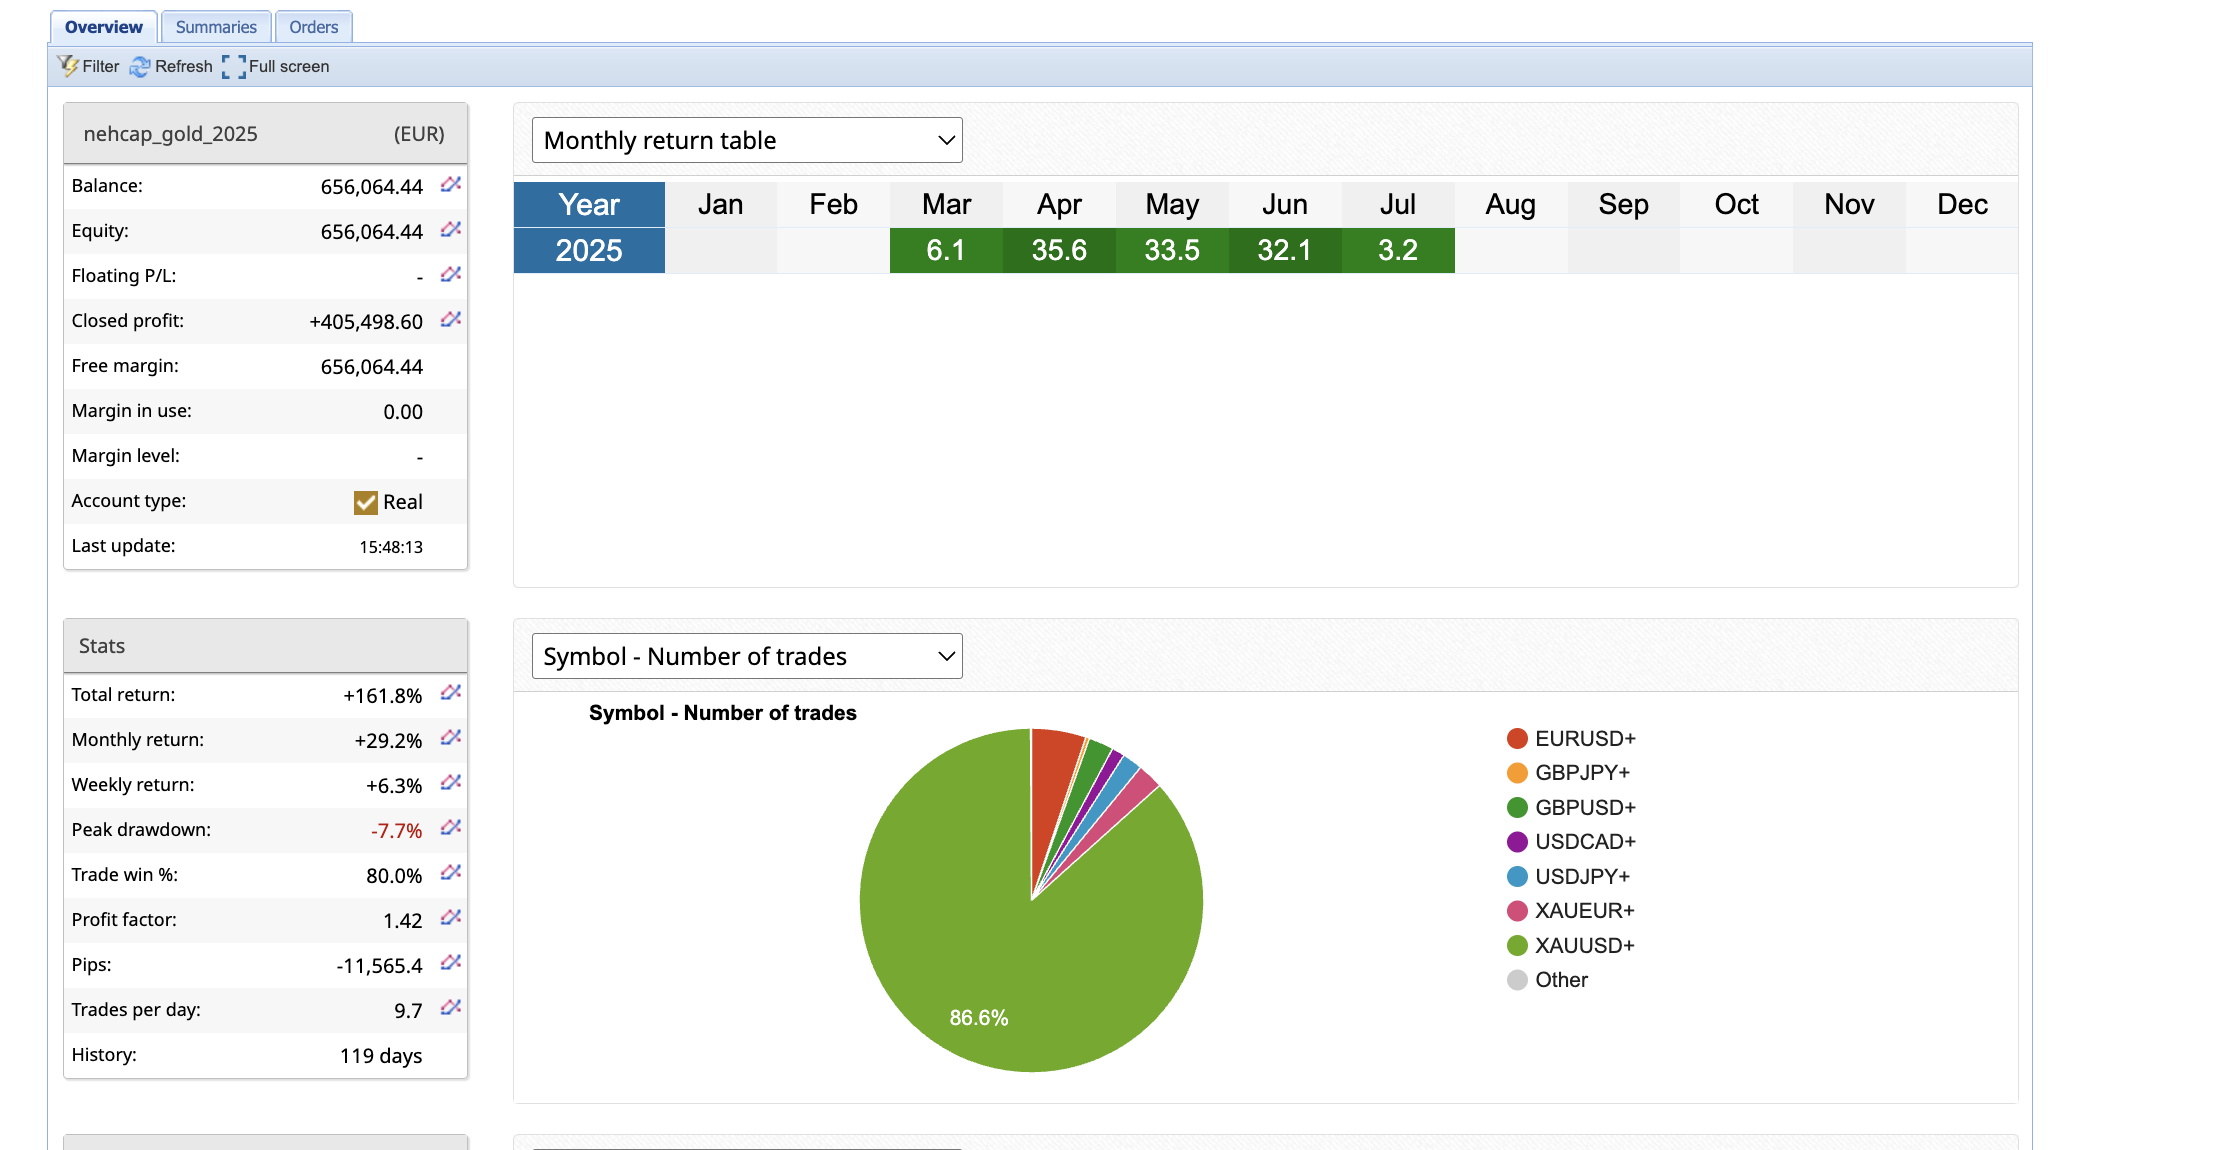Viewport: 2218px width, 1150px height.
Task: Open chart icon for Total return
Action: [x=451, y=693]
